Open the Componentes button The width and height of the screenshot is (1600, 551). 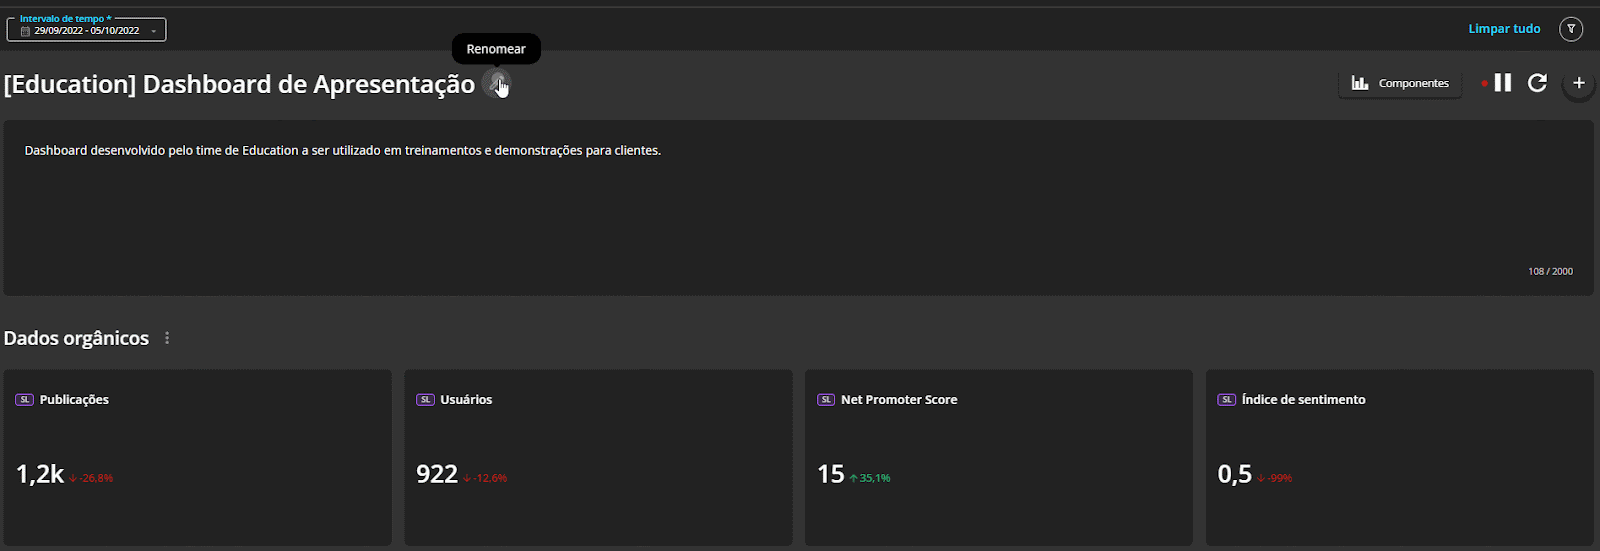(x=1400, y=83)
